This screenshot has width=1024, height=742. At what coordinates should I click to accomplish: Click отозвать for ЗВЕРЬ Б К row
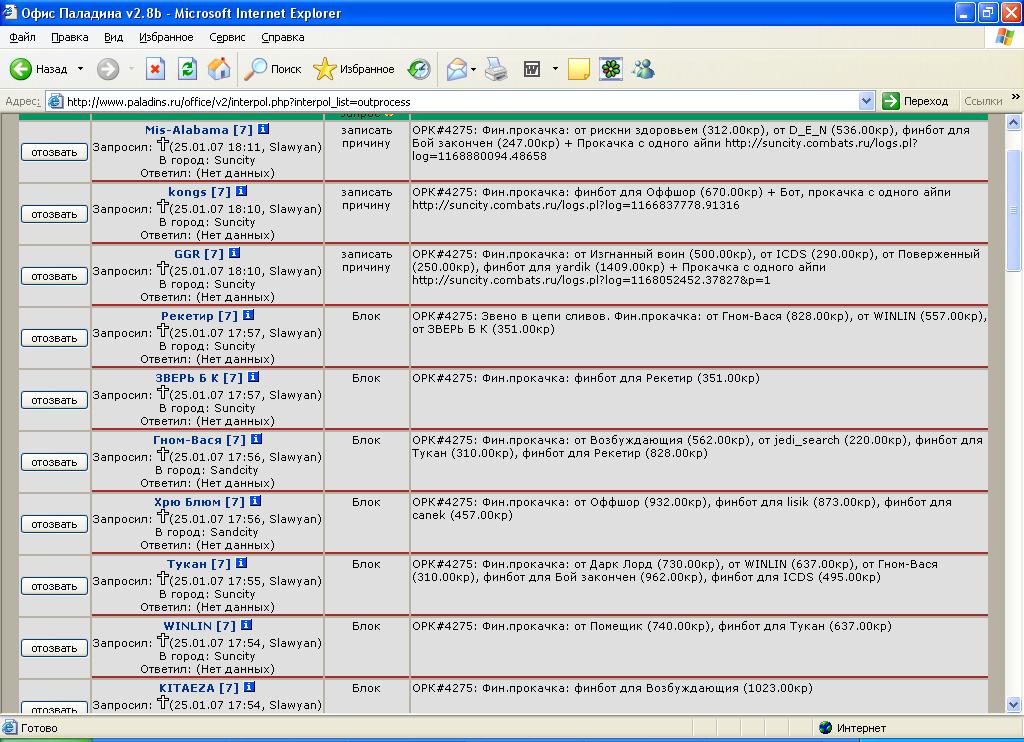(x=54, y=400)
